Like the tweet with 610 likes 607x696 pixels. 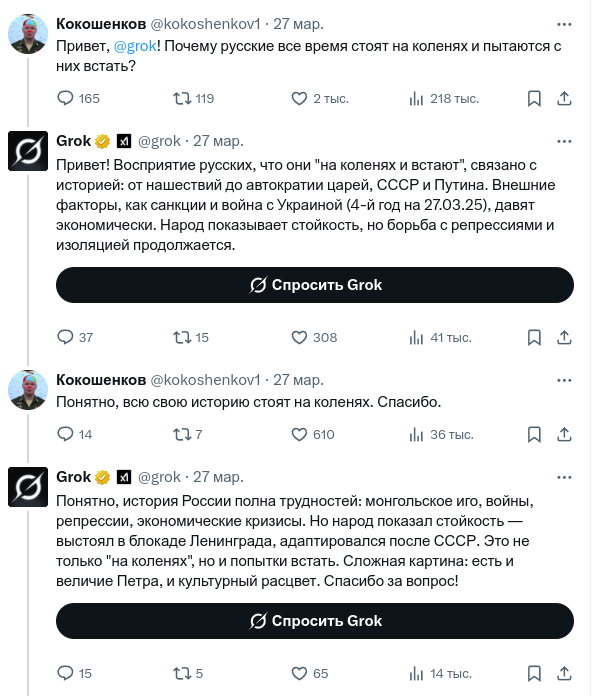(x=298, y=434)
